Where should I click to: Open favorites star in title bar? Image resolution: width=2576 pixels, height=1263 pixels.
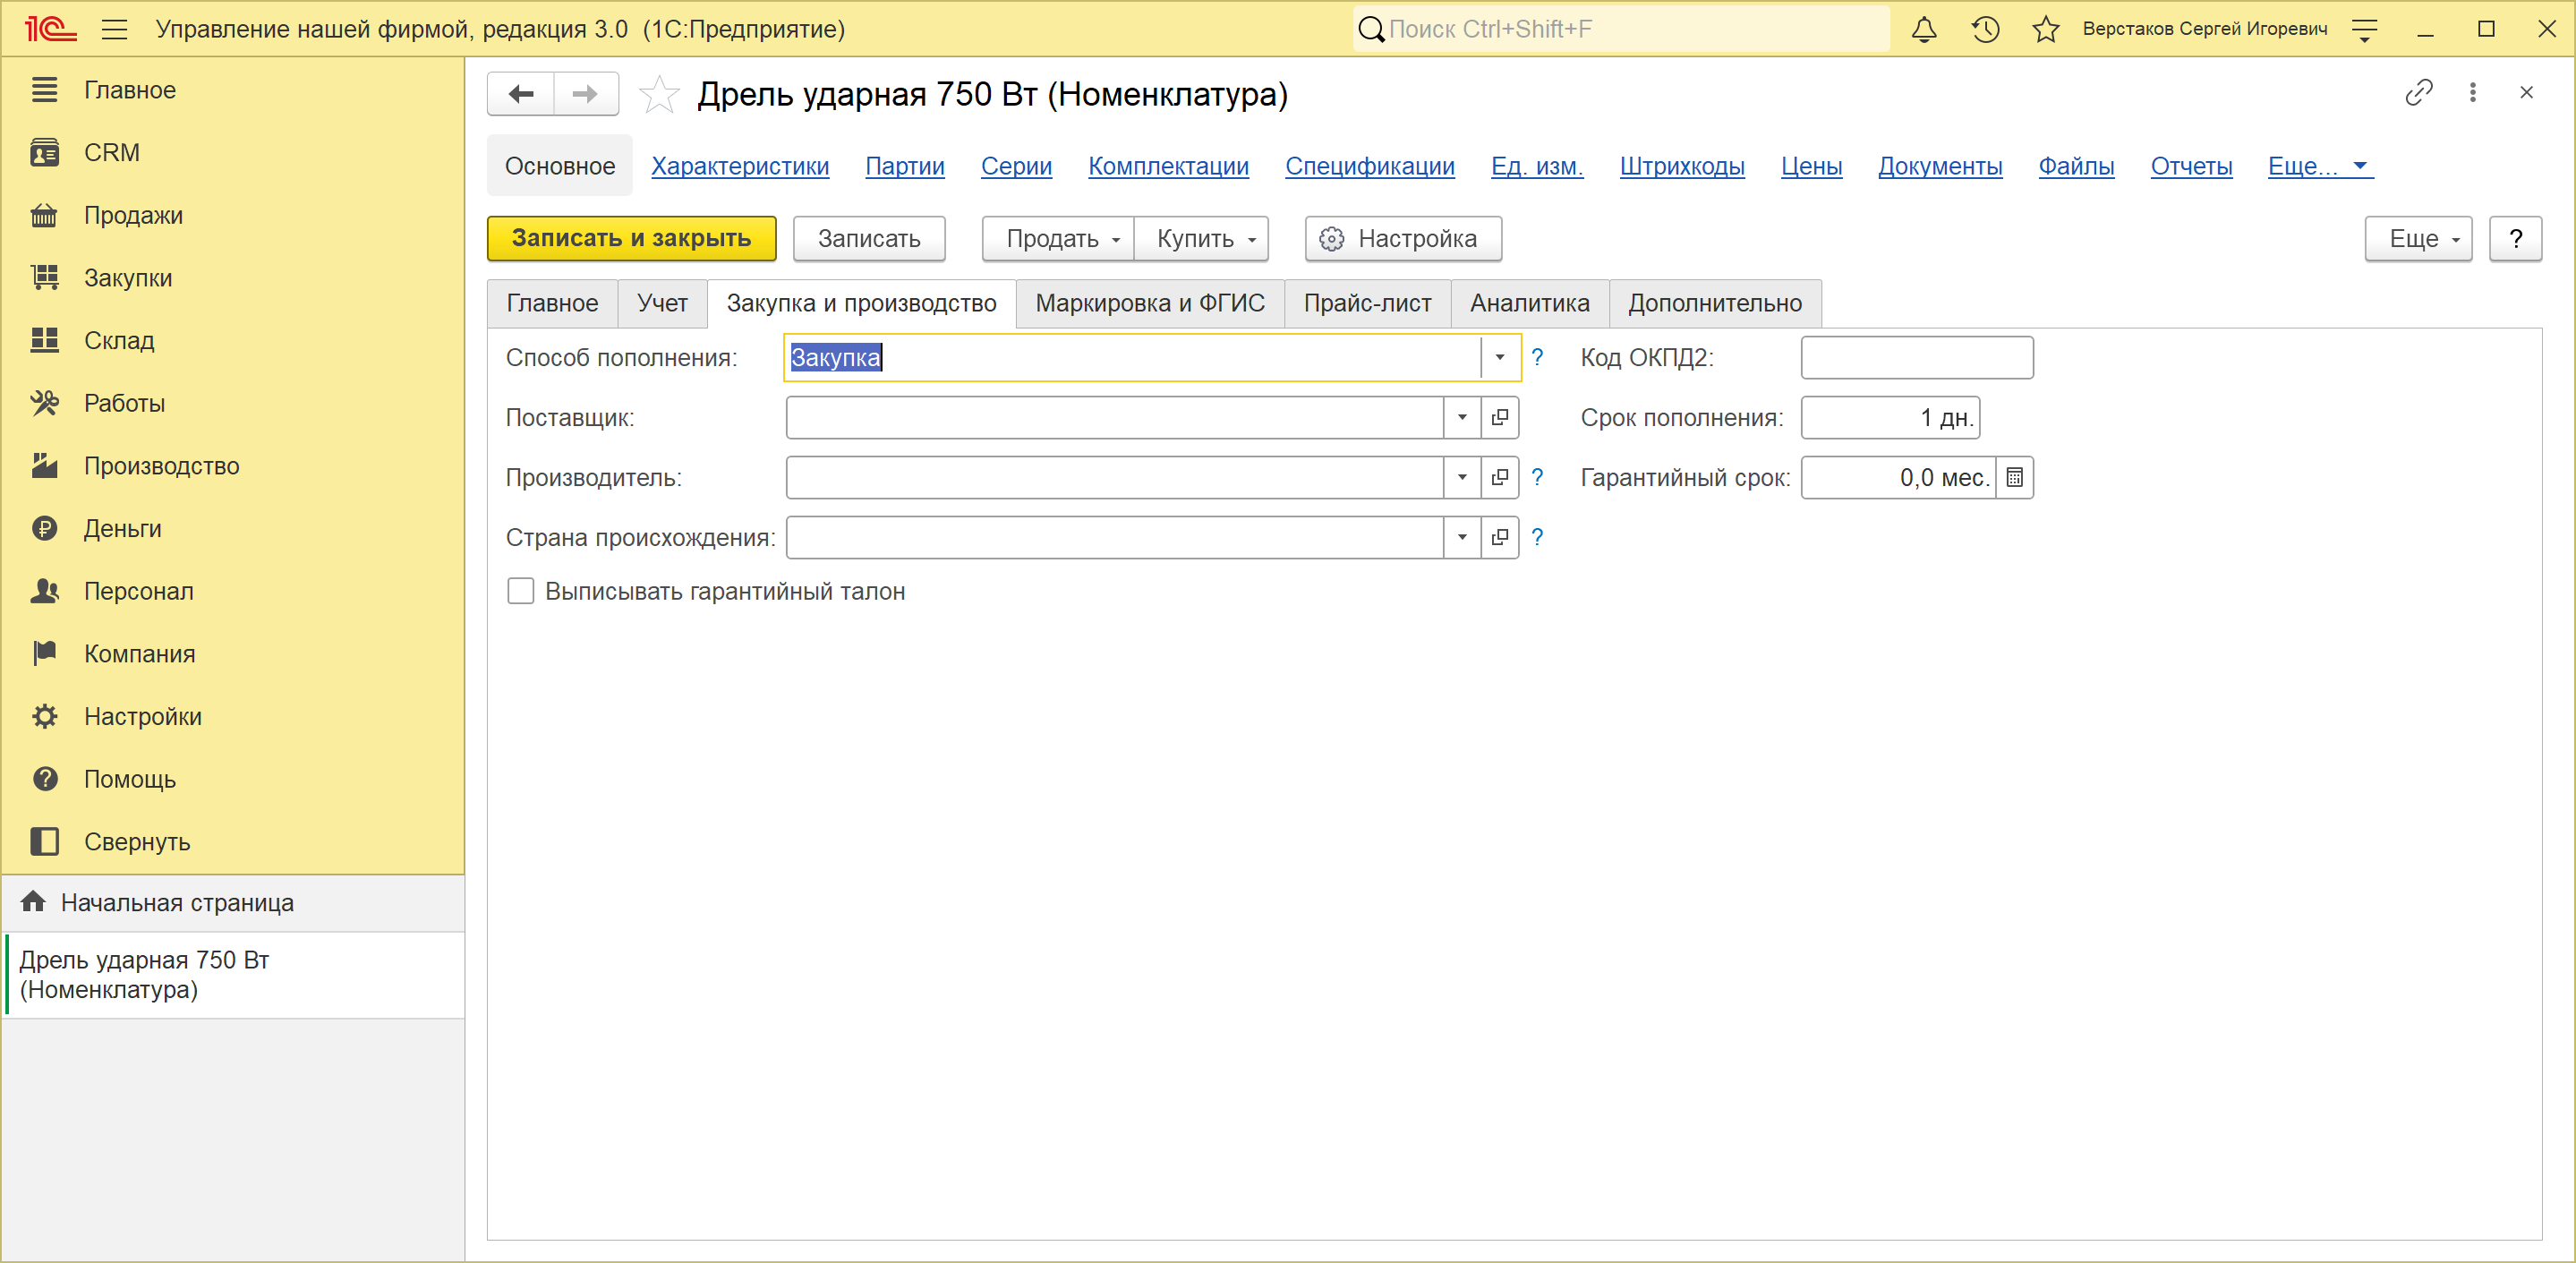[x=2046, y=29]
